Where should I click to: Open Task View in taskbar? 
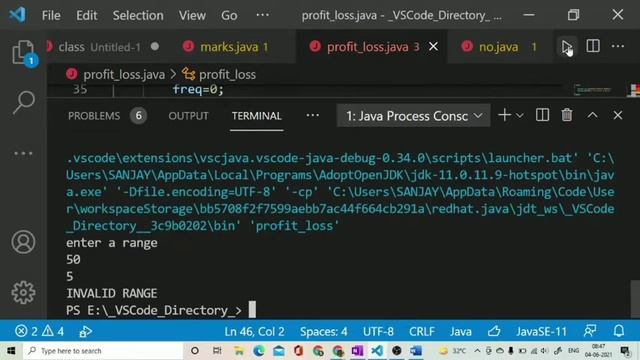tap(217, 351)
